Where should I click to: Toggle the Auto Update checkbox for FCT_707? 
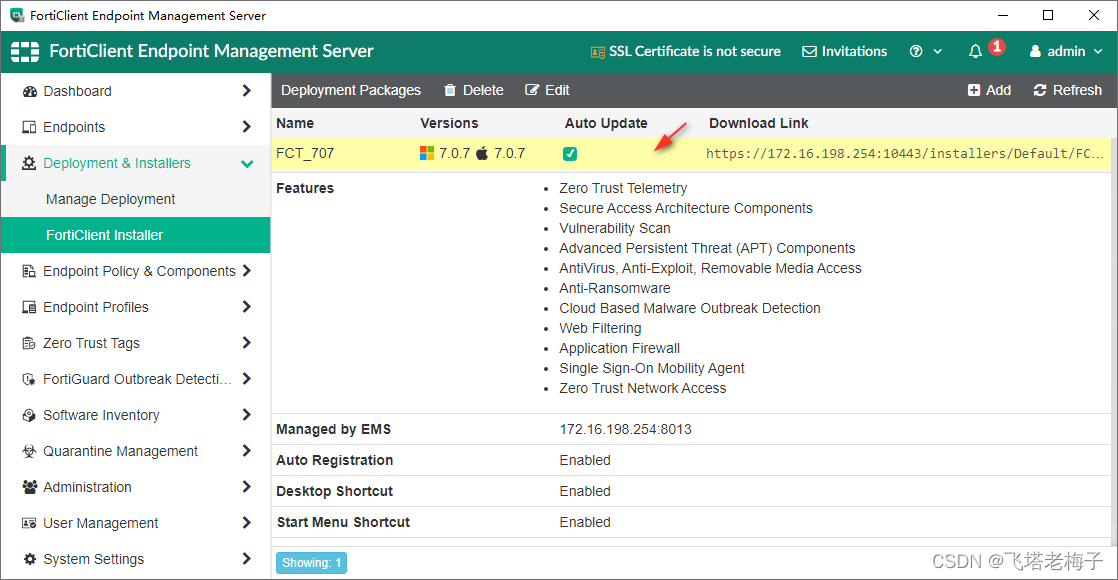point(570,153)
